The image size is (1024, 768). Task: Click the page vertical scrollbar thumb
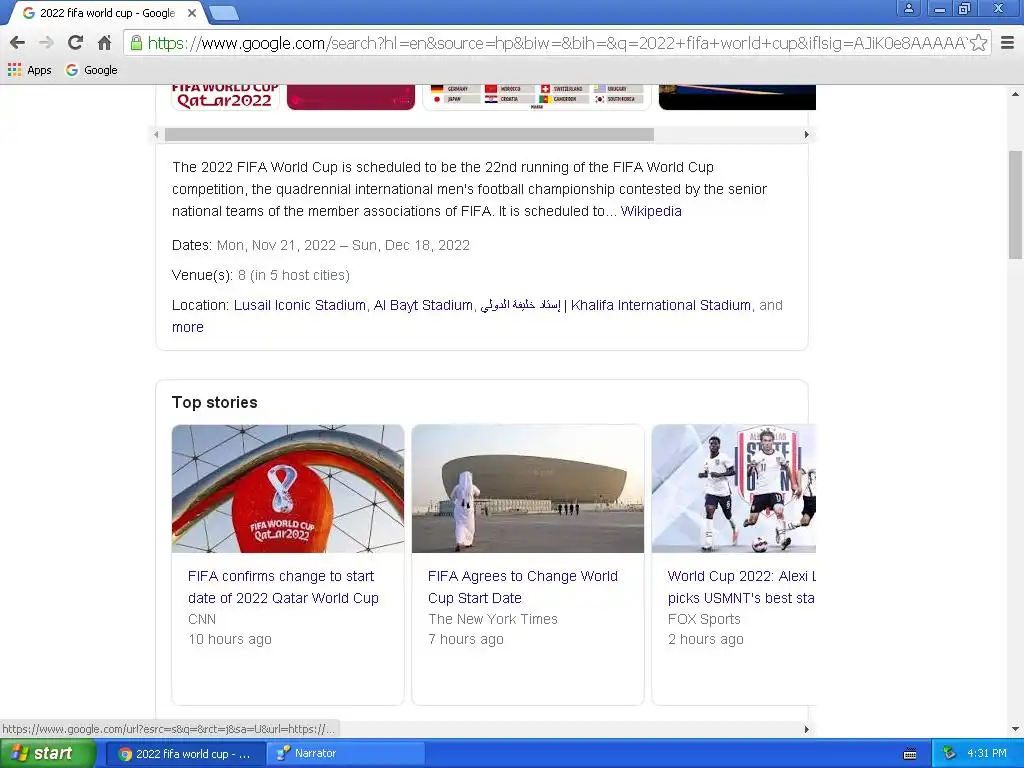tap(1016, 204)
